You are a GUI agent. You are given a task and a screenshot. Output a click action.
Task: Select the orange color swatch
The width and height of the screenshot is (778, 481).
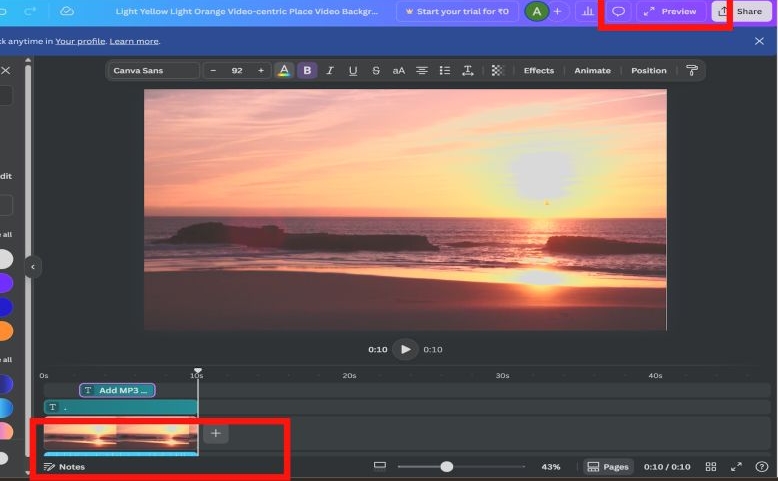click(4, 331)
